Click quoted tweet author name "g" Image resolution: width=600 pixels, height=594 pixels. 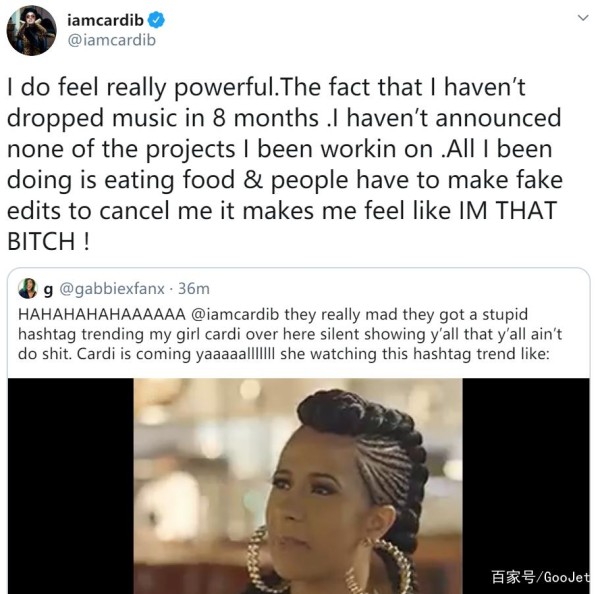pos(48,290)
